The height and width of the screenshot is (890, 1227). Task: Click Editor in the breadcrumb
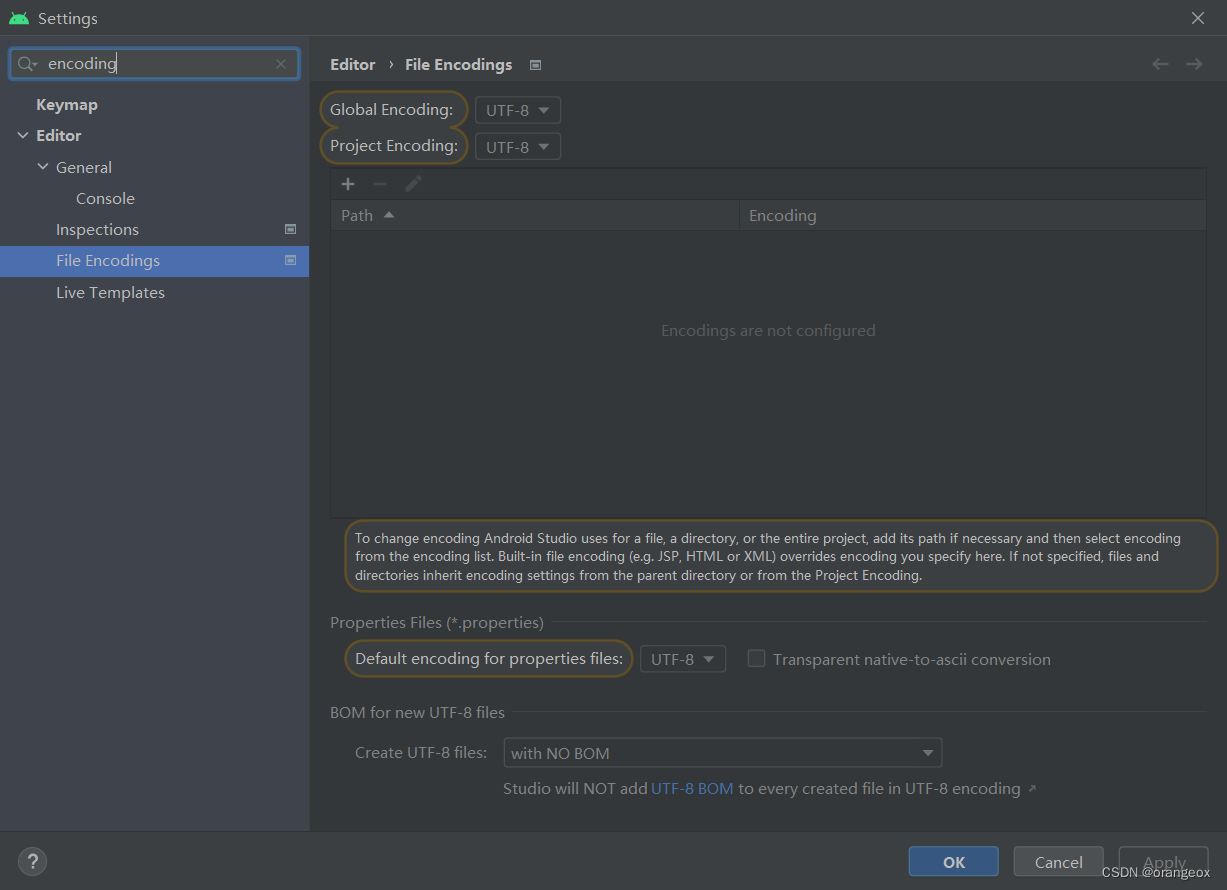[353, 64]
